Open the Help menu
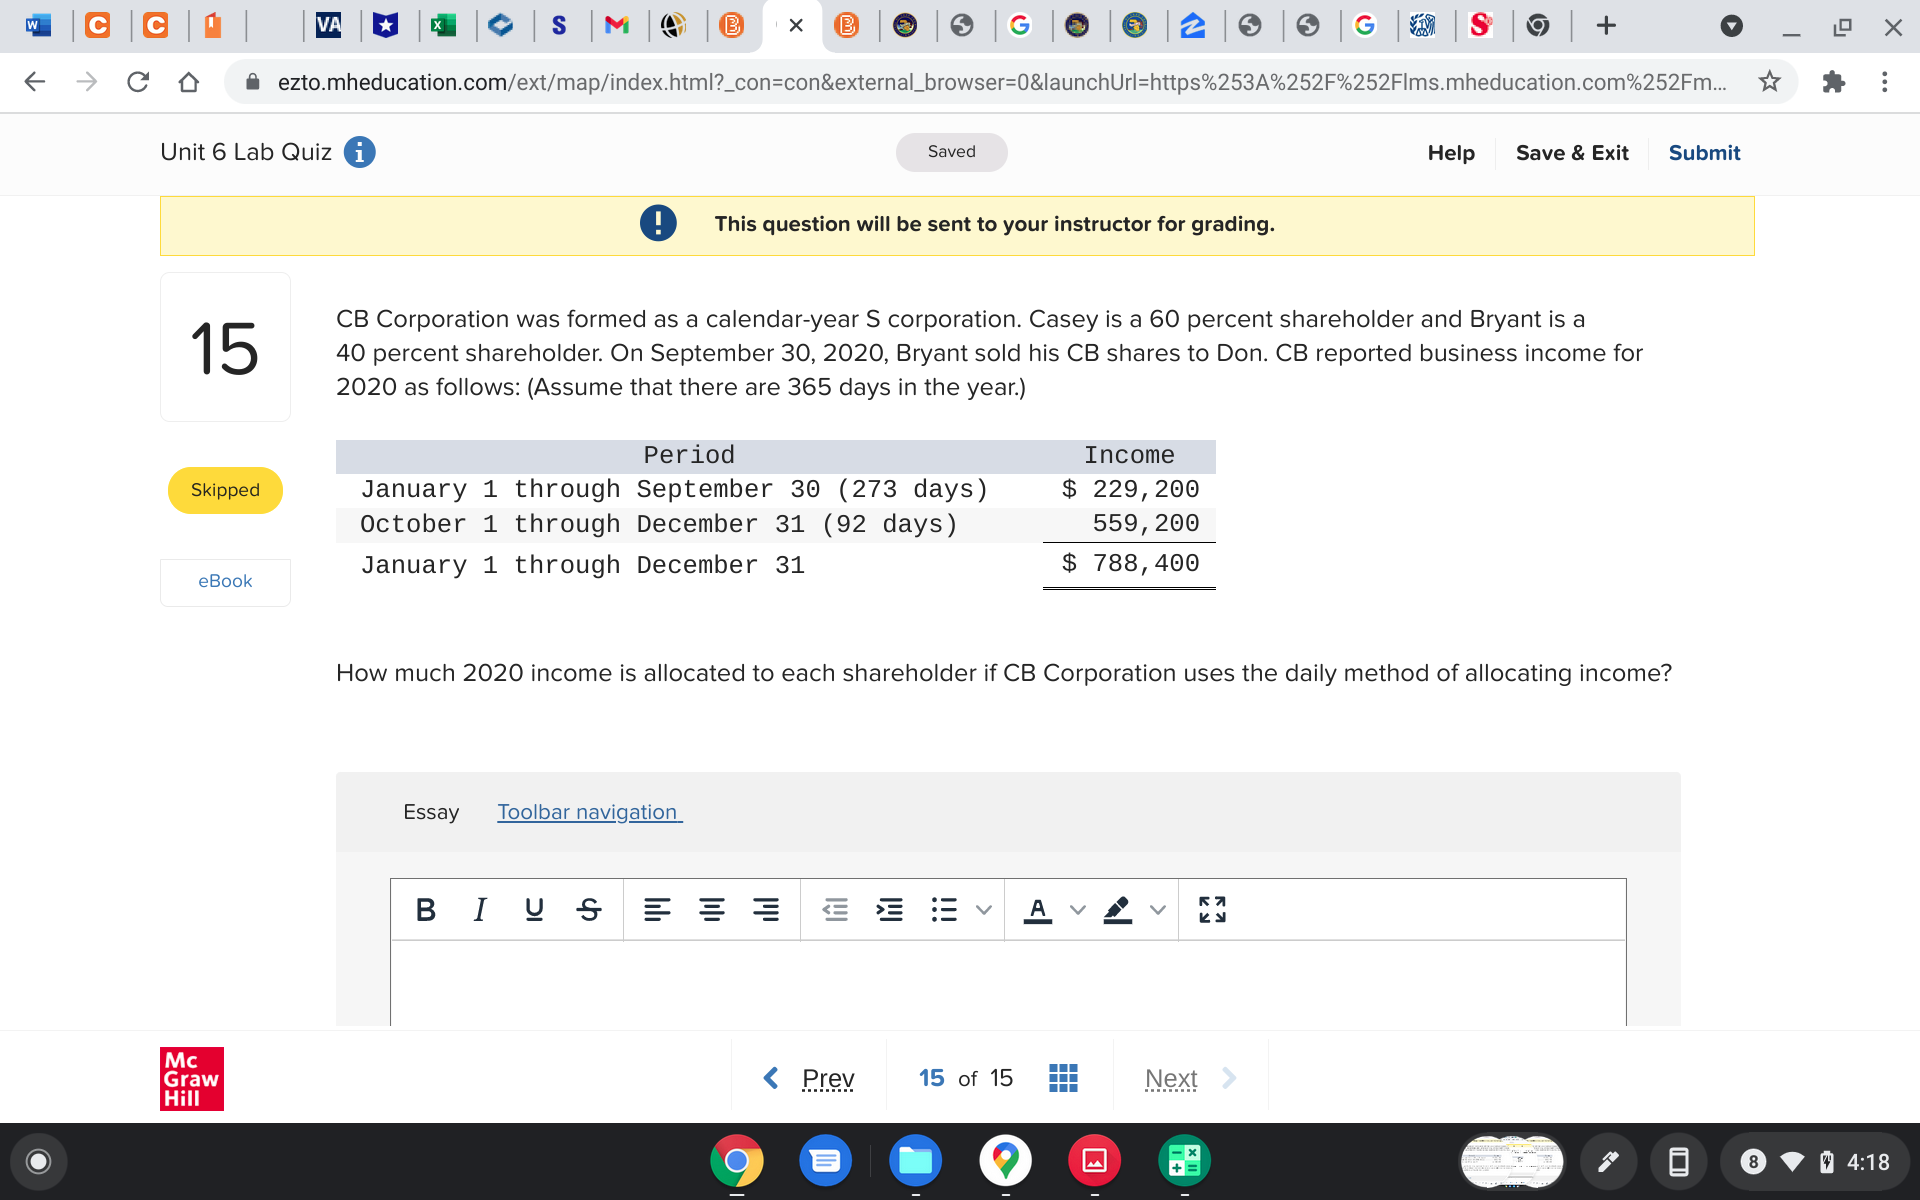Viewport: 1920px width, 1200px height. pos(1450,153)
